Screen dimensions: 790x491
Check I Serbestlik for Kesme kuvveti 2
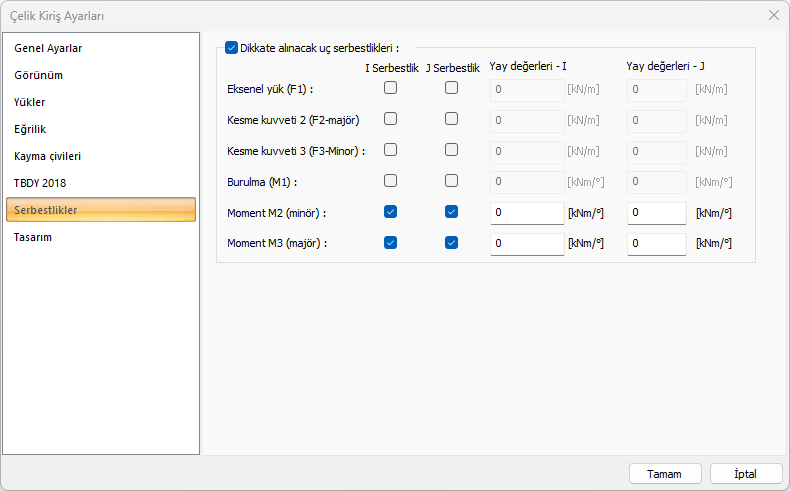[391, 119]
